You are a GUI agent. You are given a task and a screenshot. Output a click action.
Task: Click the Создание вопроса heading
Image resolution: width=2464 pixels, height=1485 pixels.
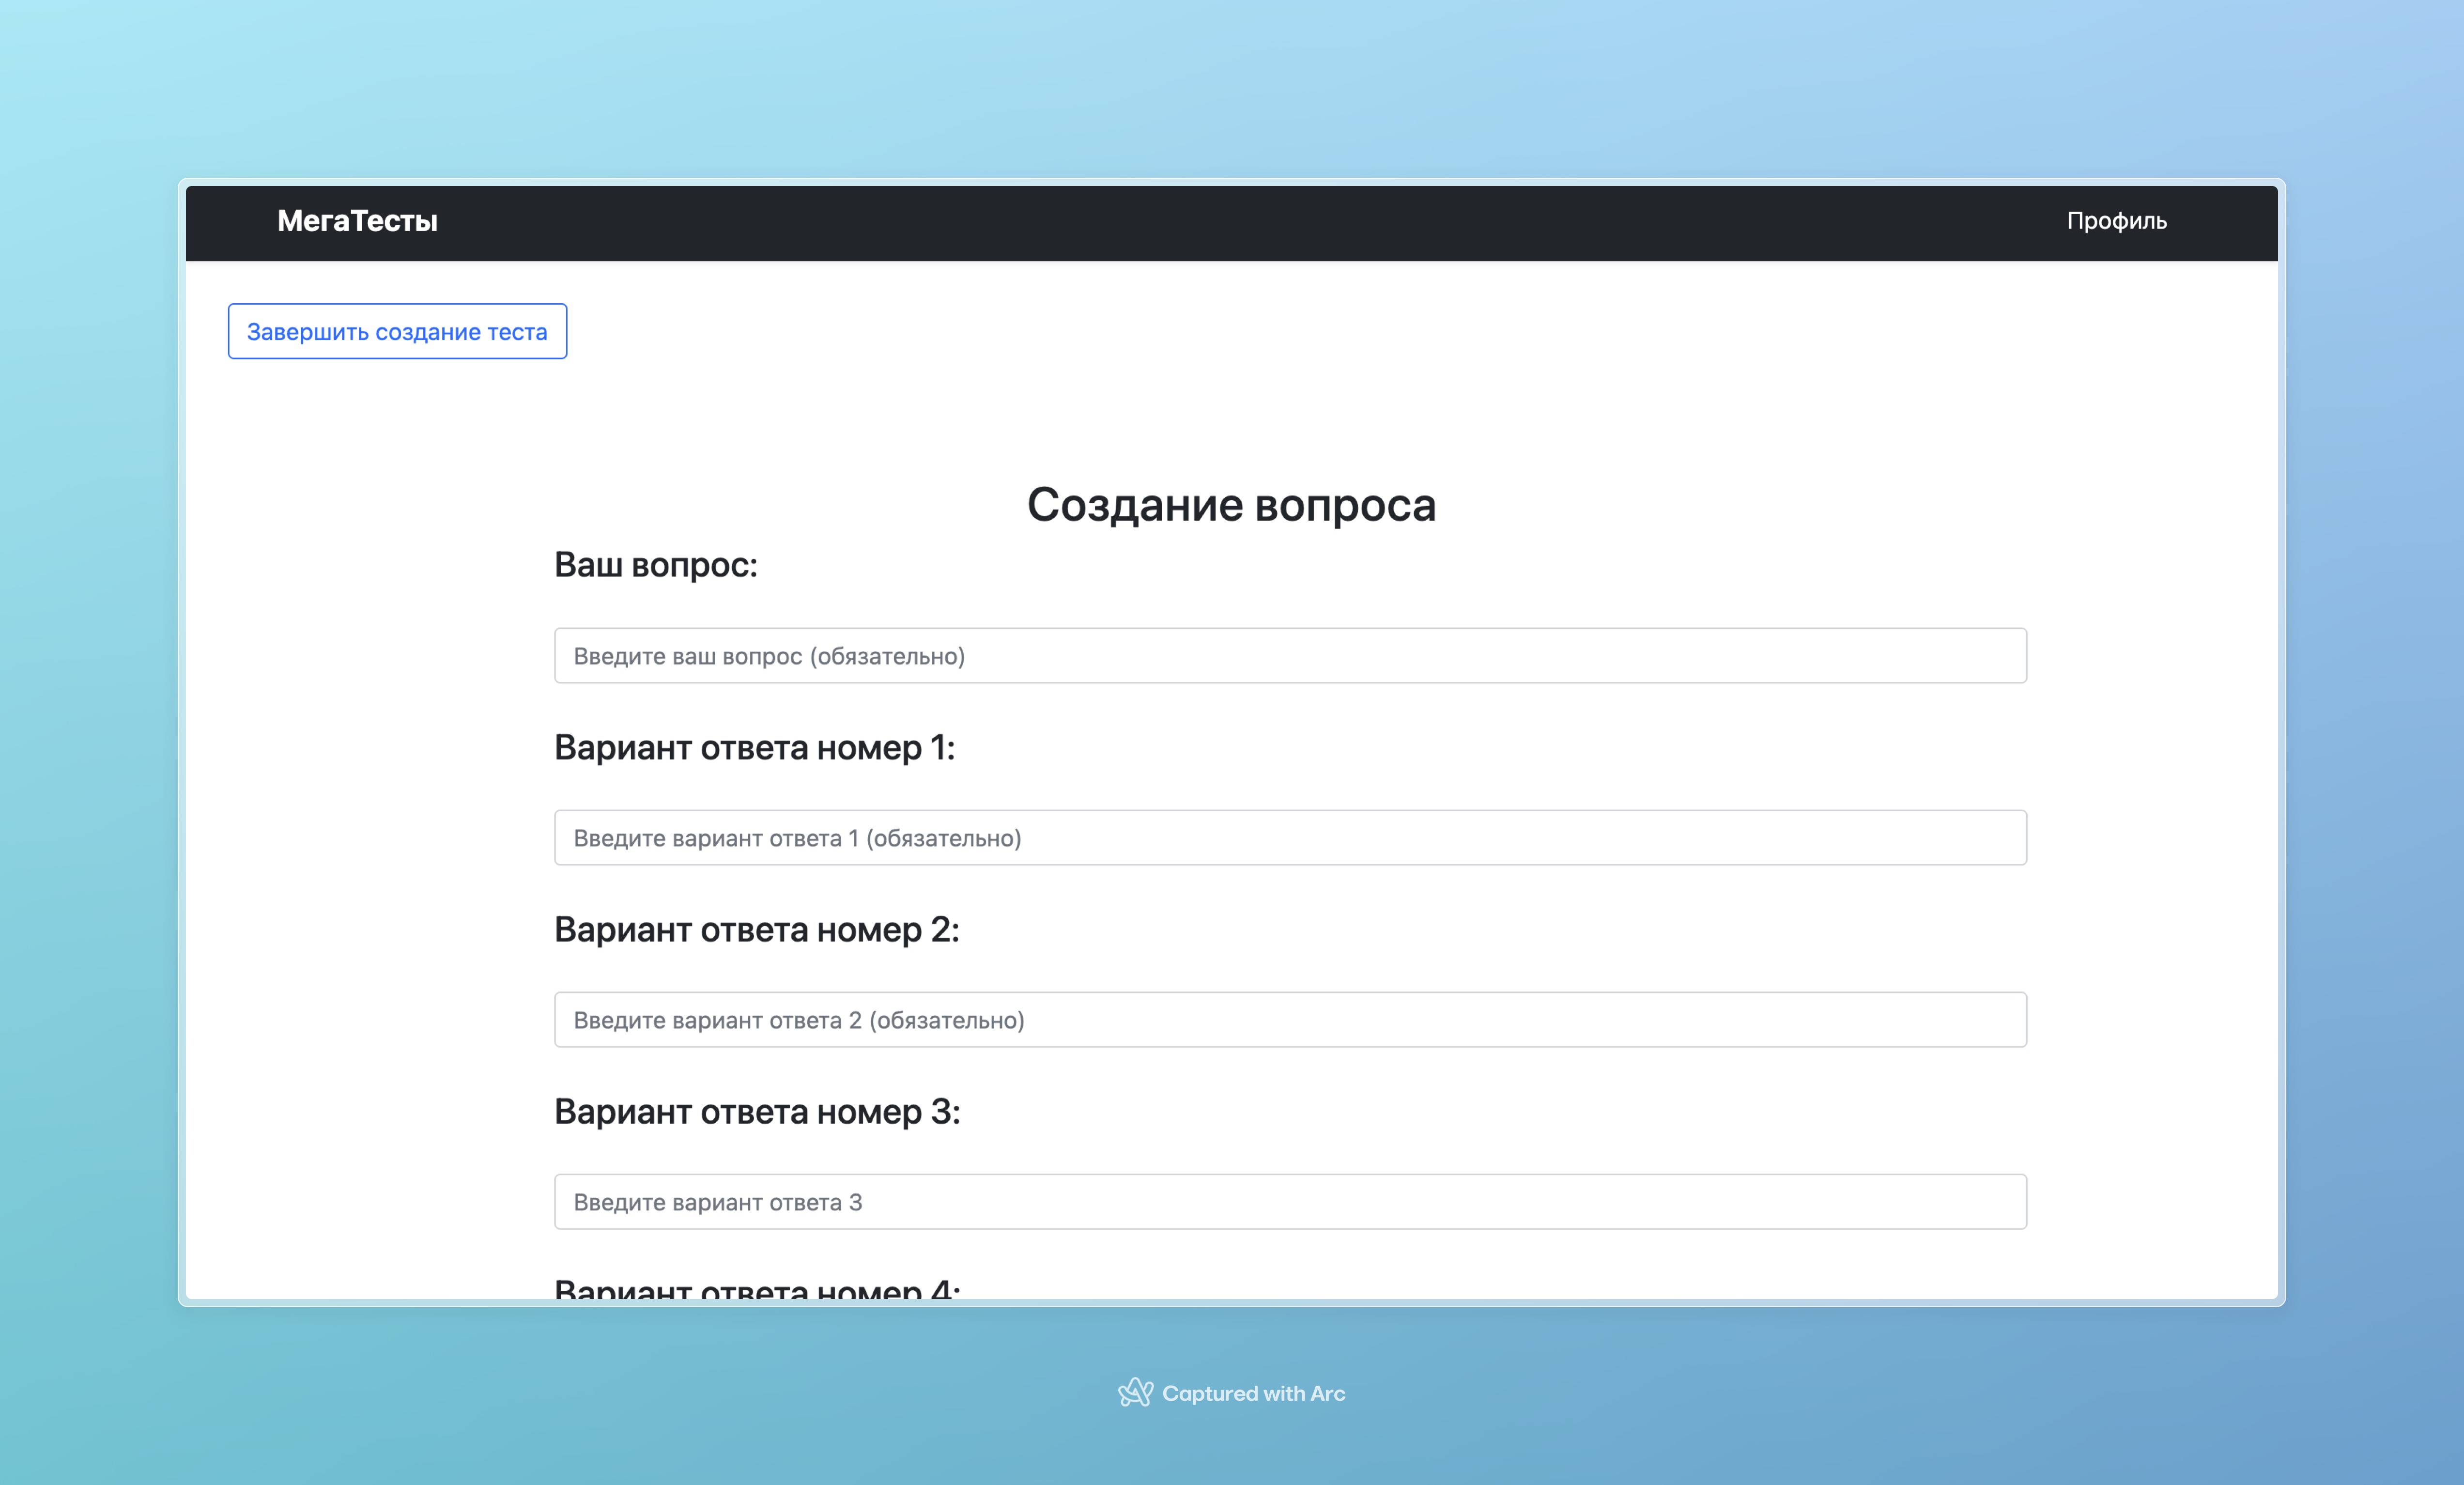pos(1231,505)
